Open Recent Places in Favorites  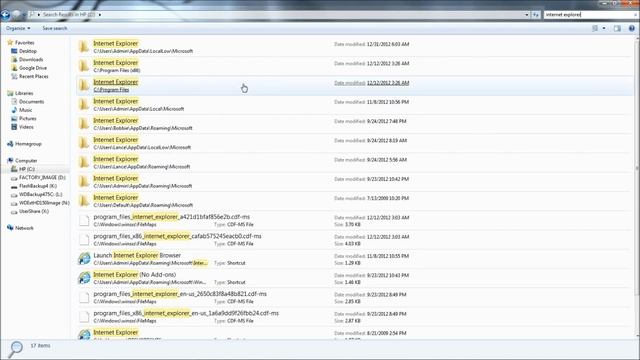(30, 76)
